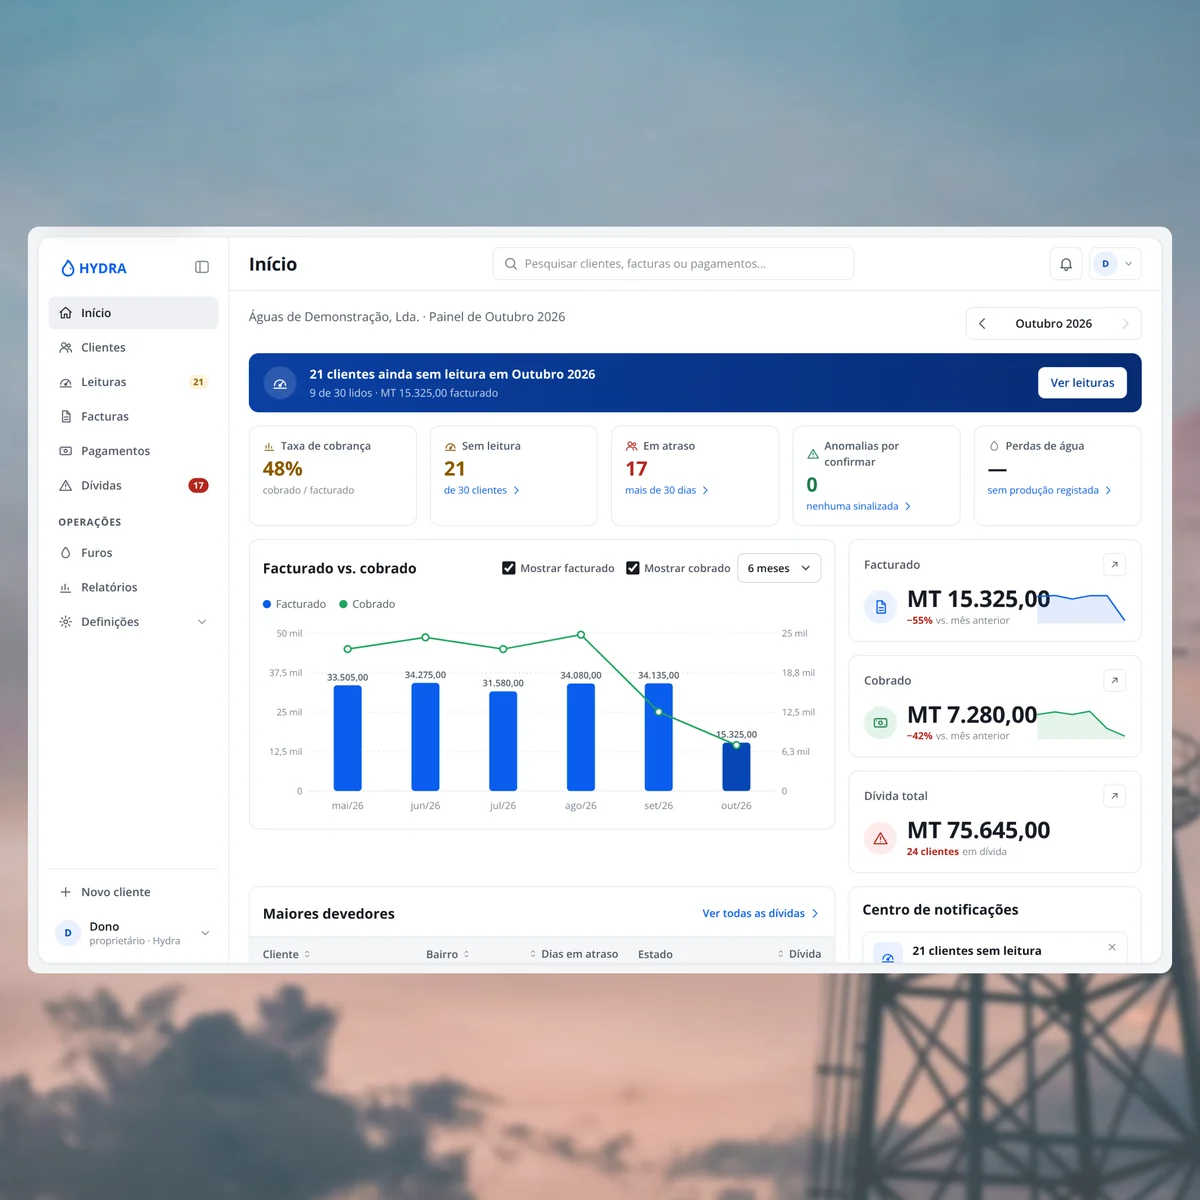This screenshot has width=1200, height=1200.
Task: Sort table by Dívida column
Action: [799, 954]
